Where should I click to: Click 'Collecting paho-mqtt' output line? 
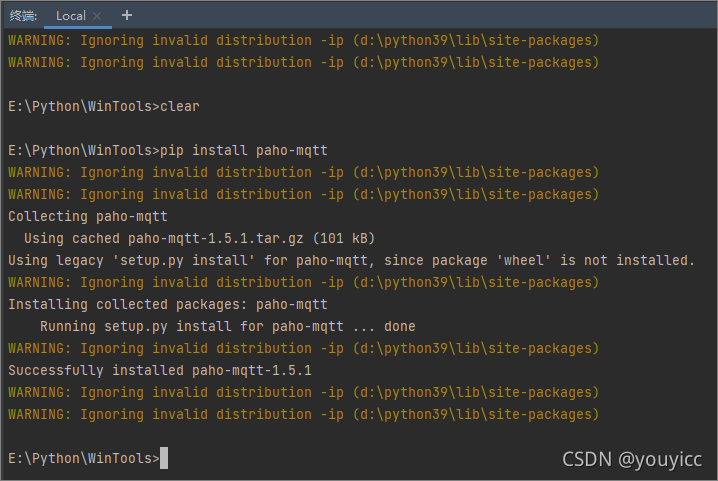point(88,216)
